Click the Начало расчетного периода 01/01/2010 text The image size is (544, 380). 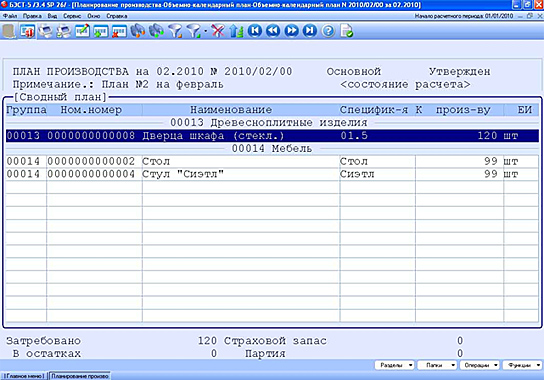[x=464, y=16]
